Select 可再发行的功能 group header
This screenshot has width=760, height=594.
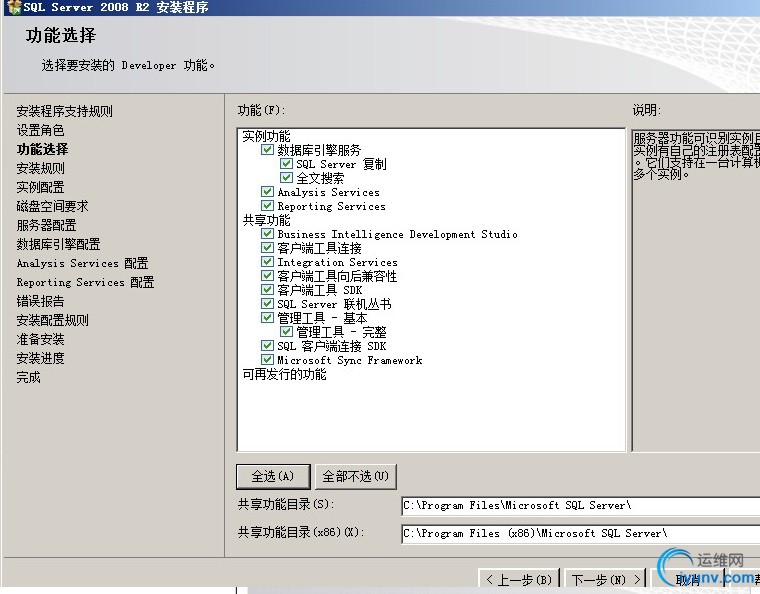285,374
